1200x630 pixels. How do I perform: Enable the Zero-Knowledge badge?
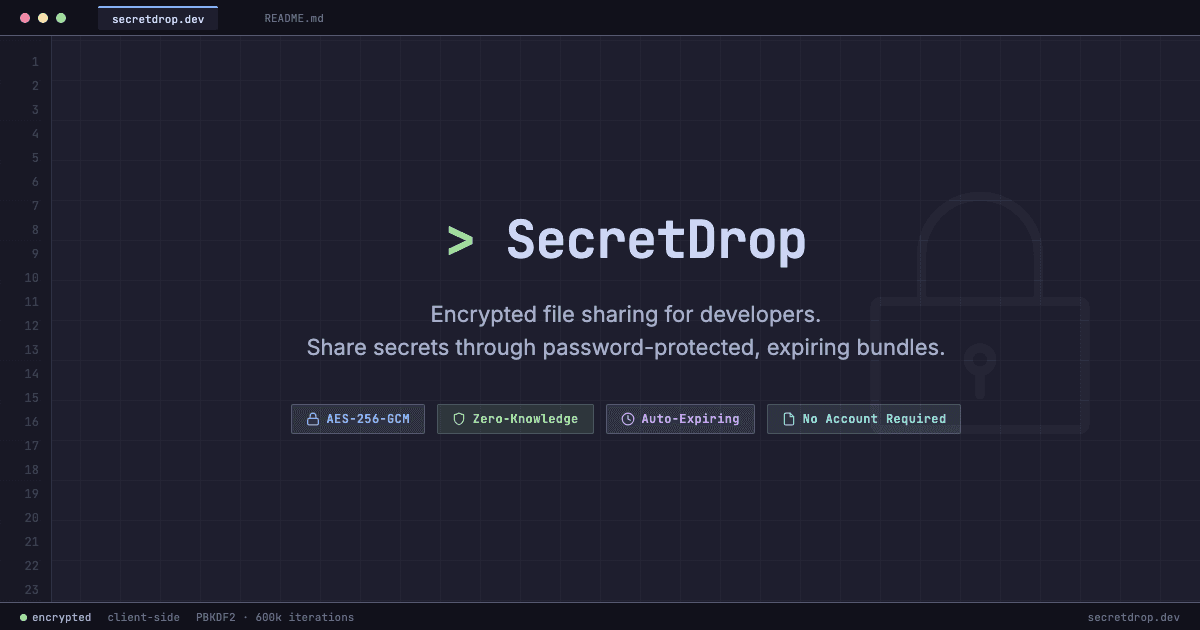515,418
